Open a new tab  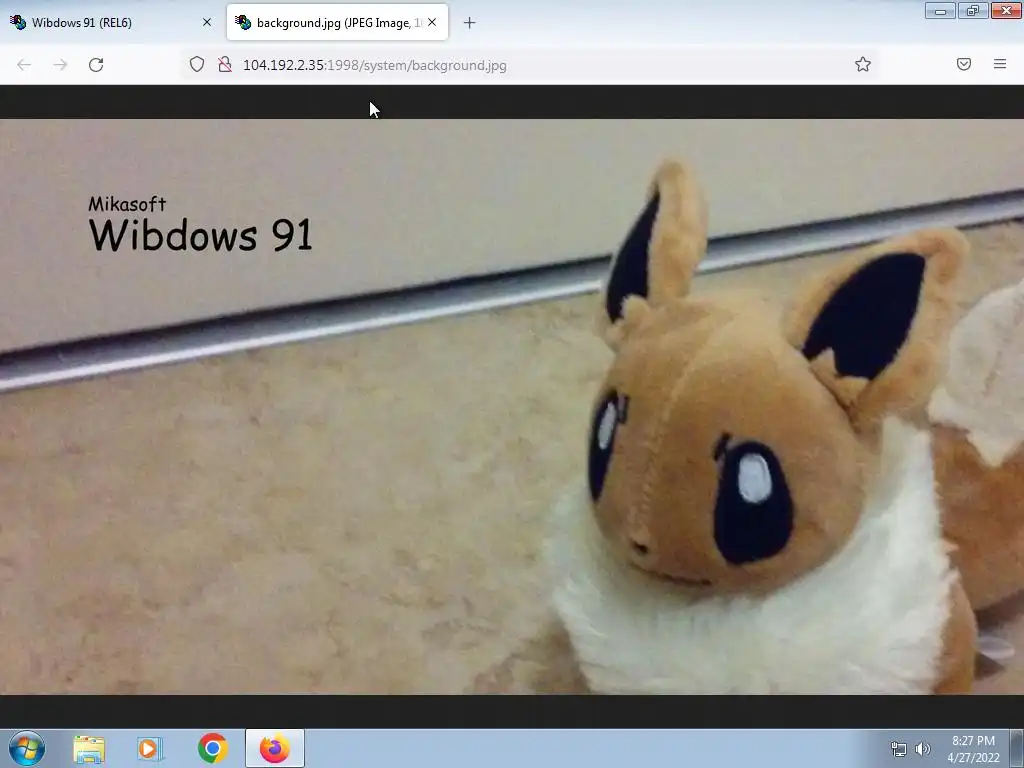pos(469,23)
